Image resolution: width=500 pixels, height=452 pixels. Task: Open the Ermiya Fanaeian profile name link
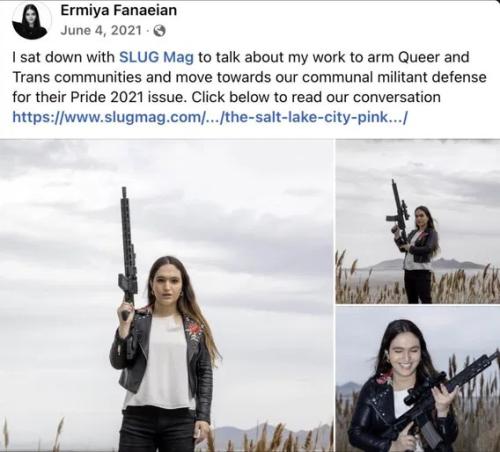119,10
